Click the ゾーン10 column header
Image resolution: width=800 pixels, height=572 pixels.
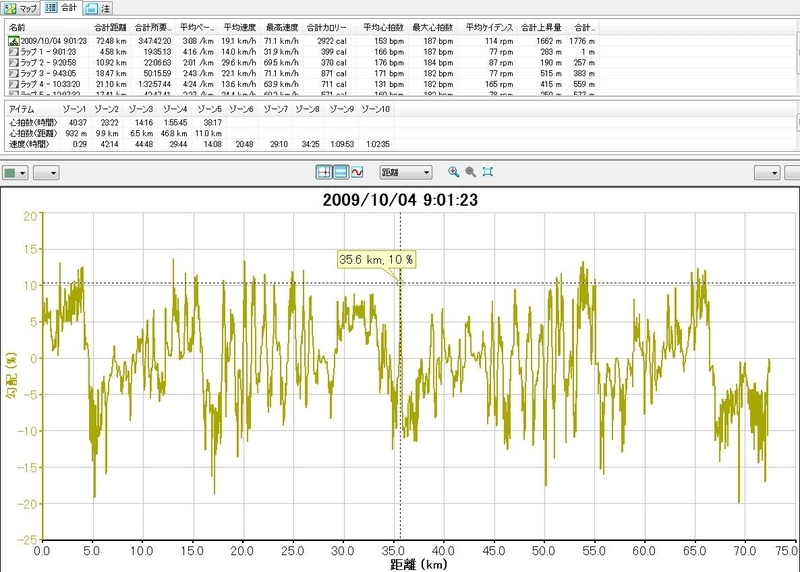(376, 109)
